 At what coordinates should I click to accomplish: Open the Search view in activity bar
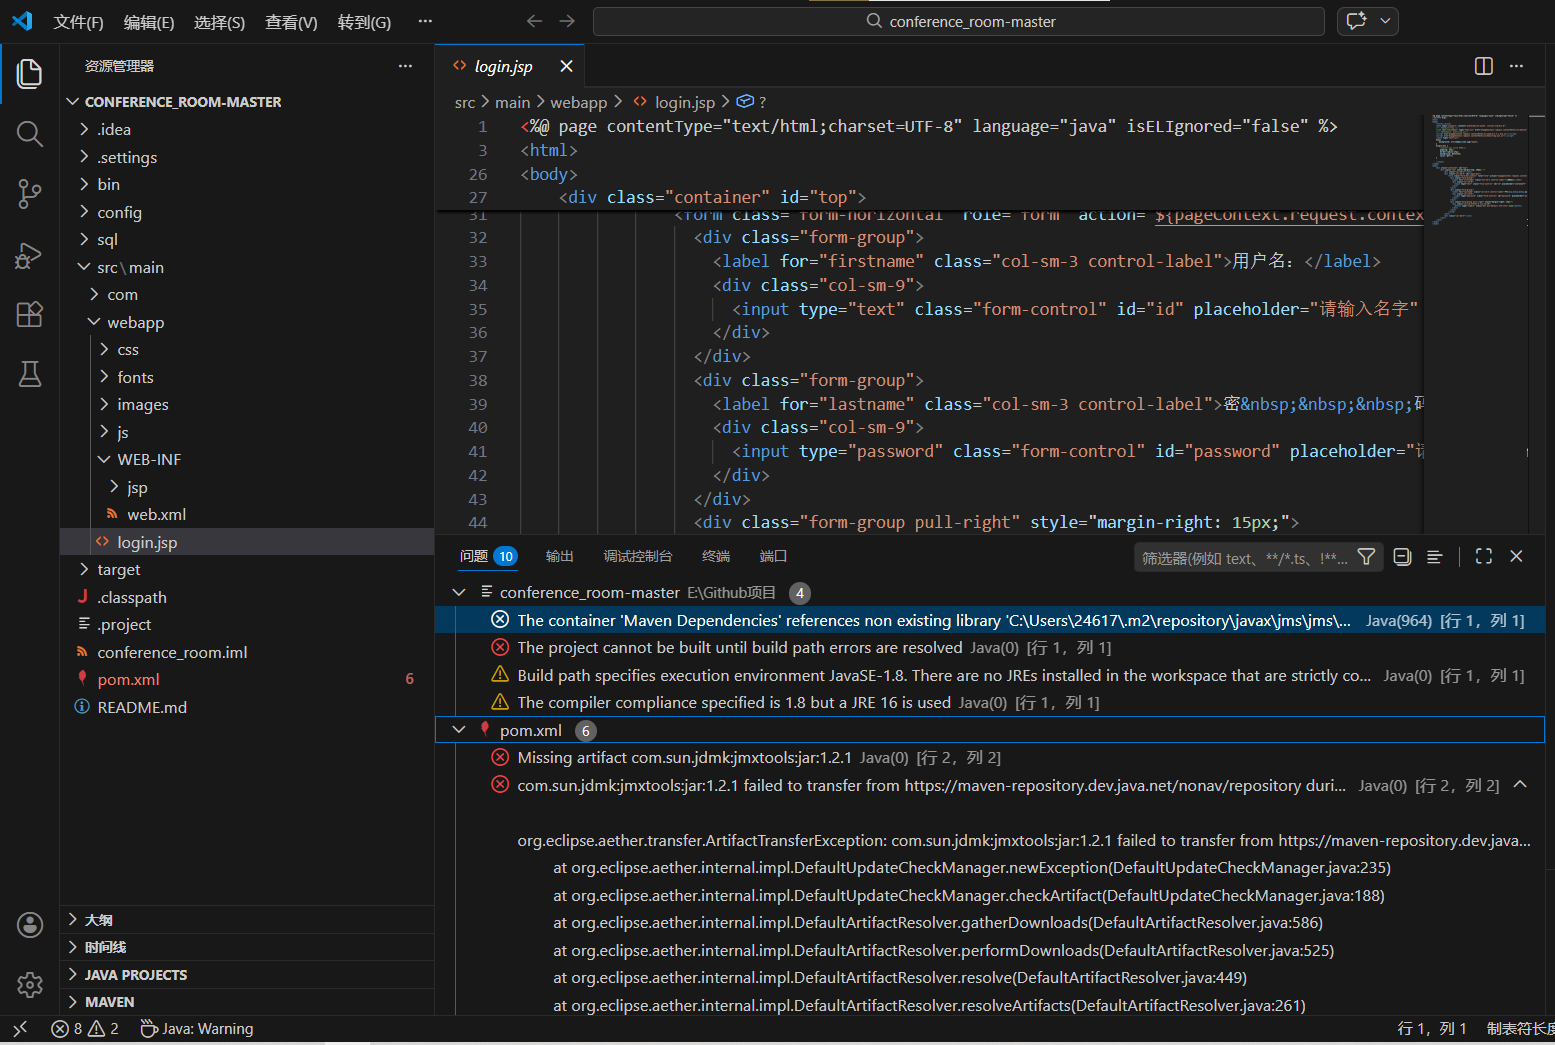coord(30,134)
